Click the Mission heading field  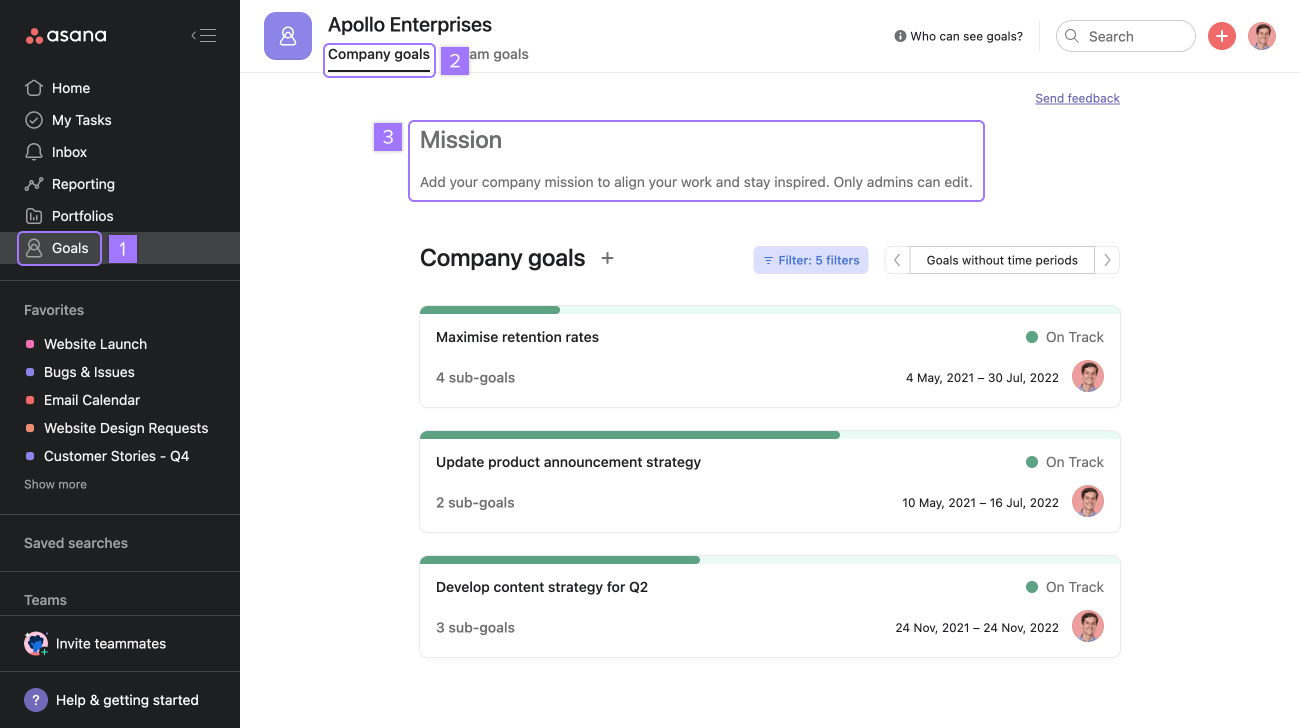tap(461, 140)
